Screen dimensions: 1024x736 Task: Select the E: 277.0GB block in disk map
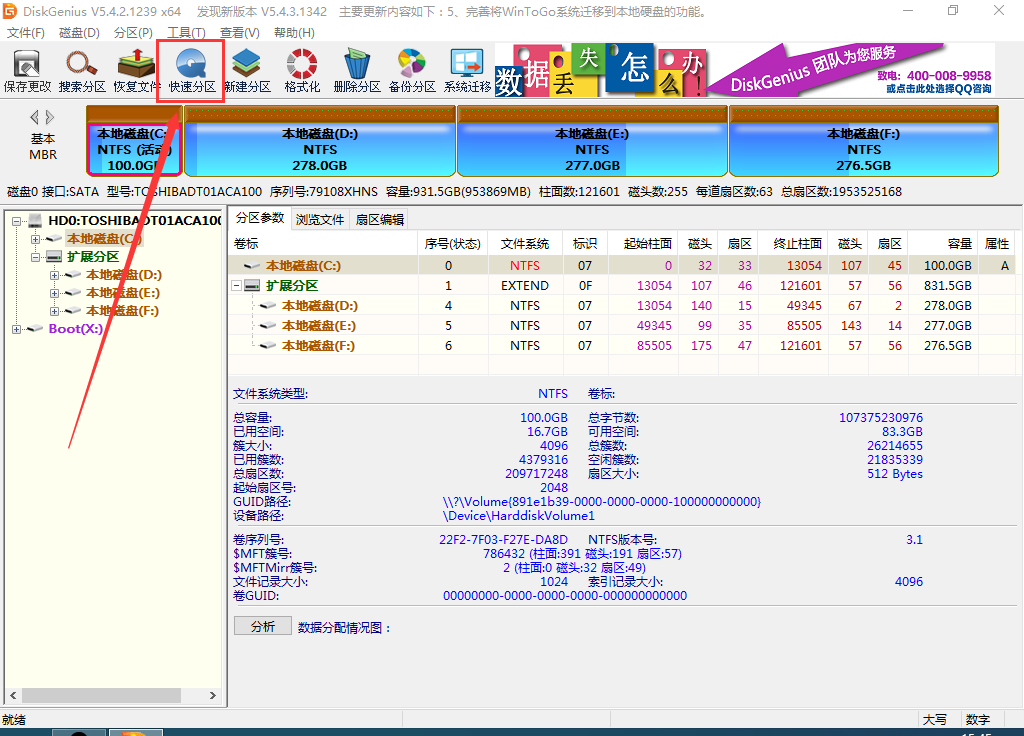point(592,141)
